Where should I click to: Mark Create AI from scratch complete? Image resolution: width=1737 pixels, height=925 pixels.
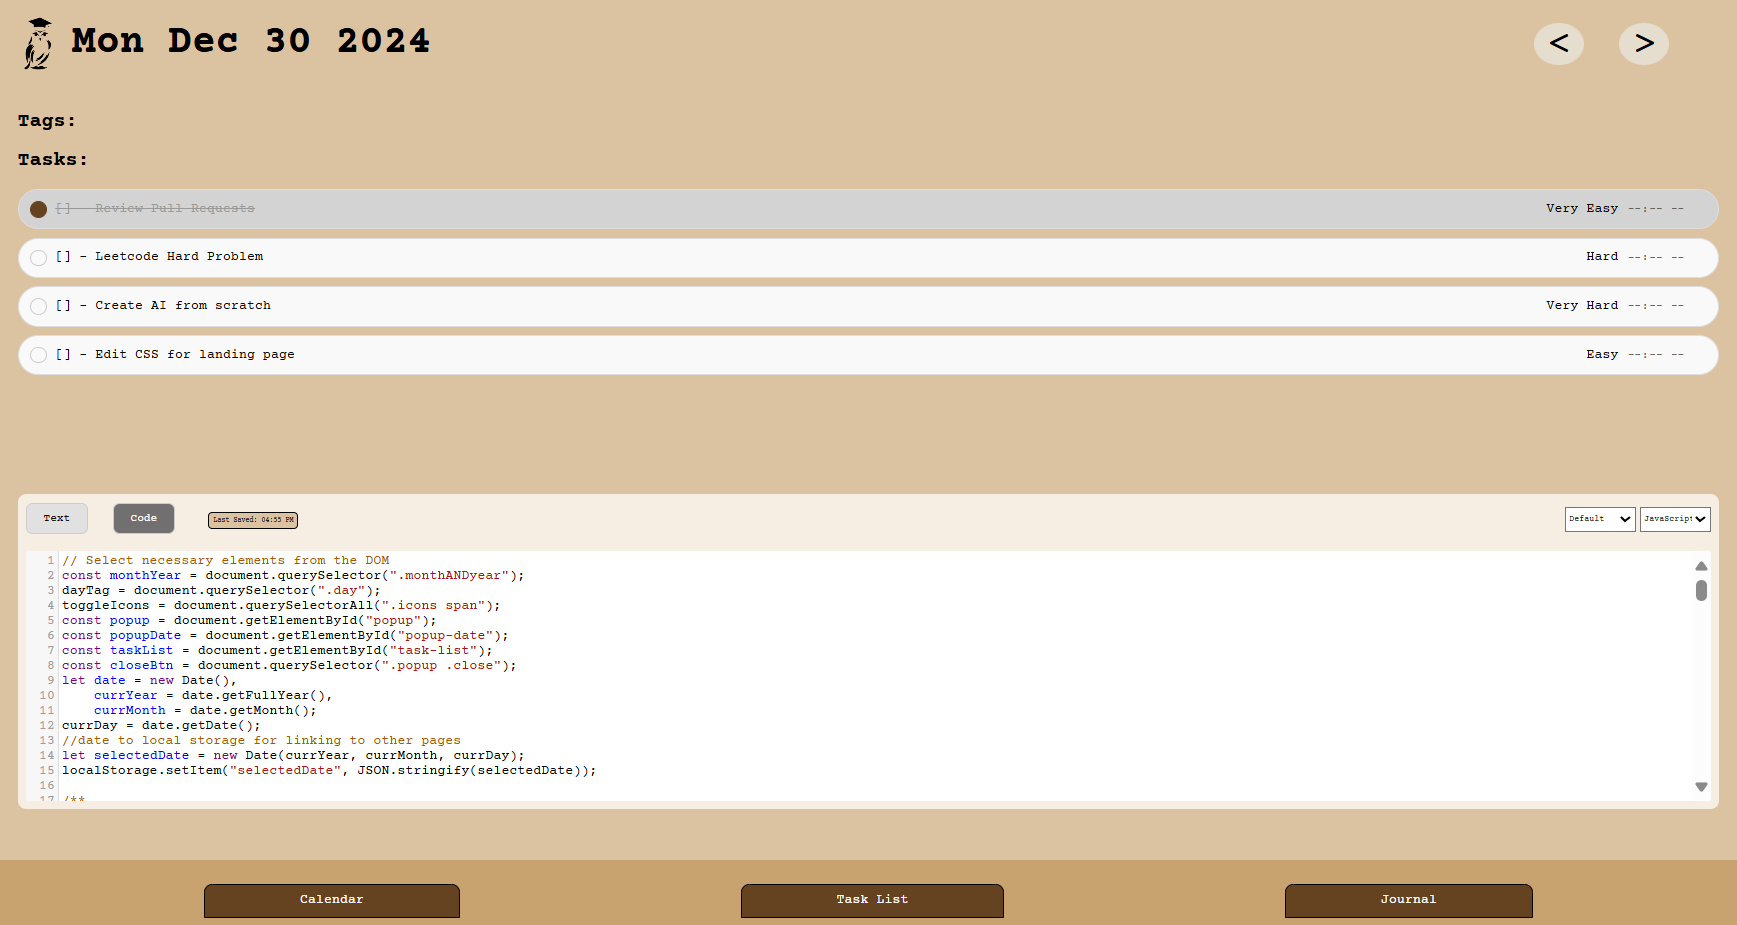38,306
